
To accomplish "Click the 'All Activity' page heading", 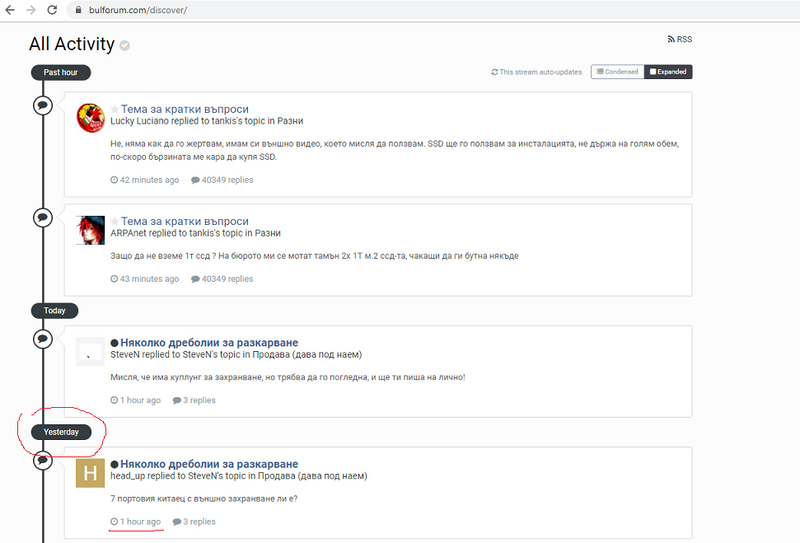I will pos(71,44).
